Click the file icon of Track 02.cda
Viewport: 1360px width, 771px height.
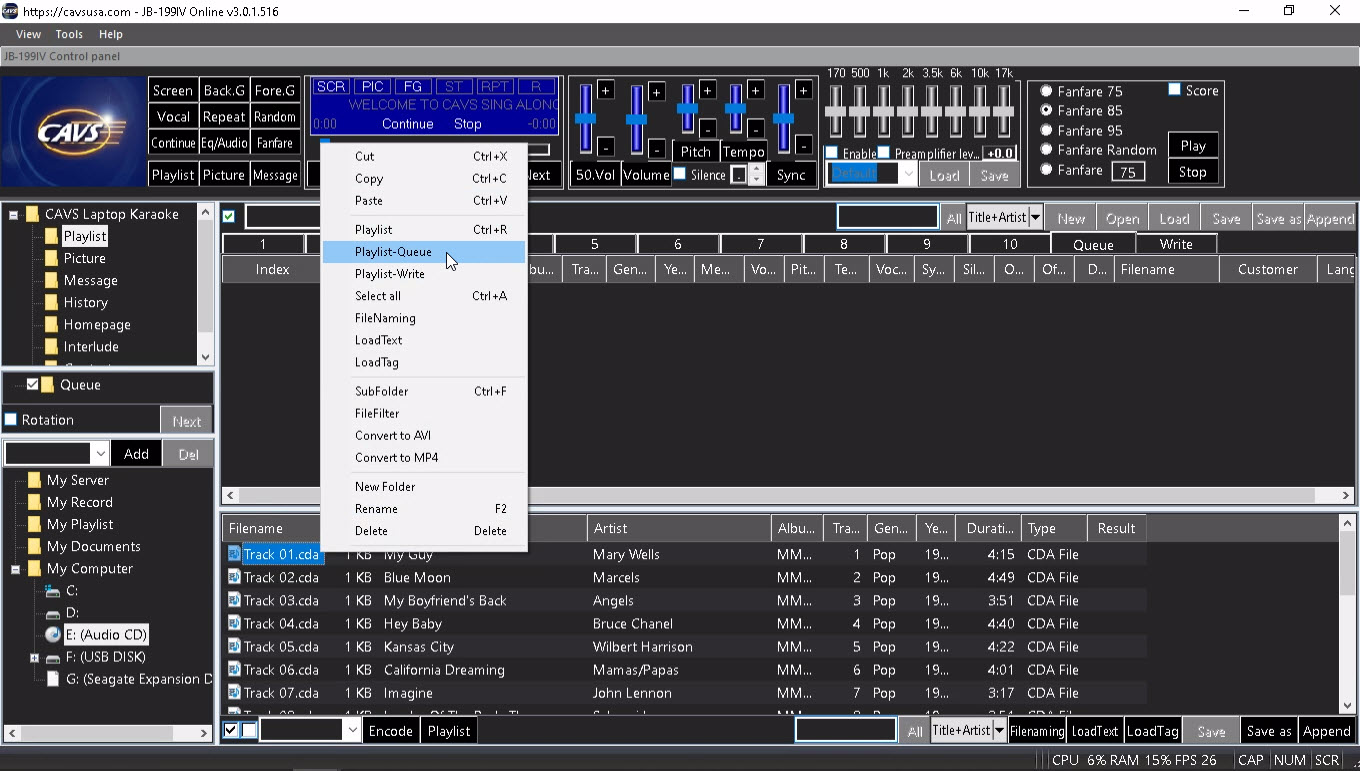tap(234, 577)
